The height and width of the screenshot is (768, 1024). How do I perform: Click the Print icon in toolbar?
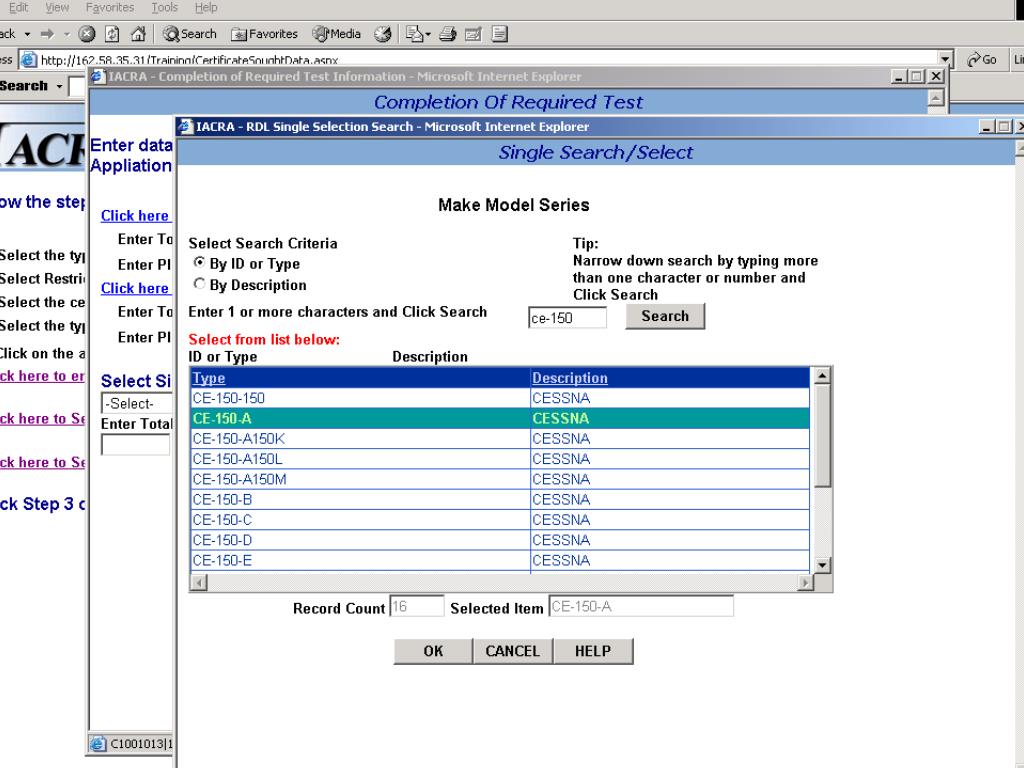[447, 34]
